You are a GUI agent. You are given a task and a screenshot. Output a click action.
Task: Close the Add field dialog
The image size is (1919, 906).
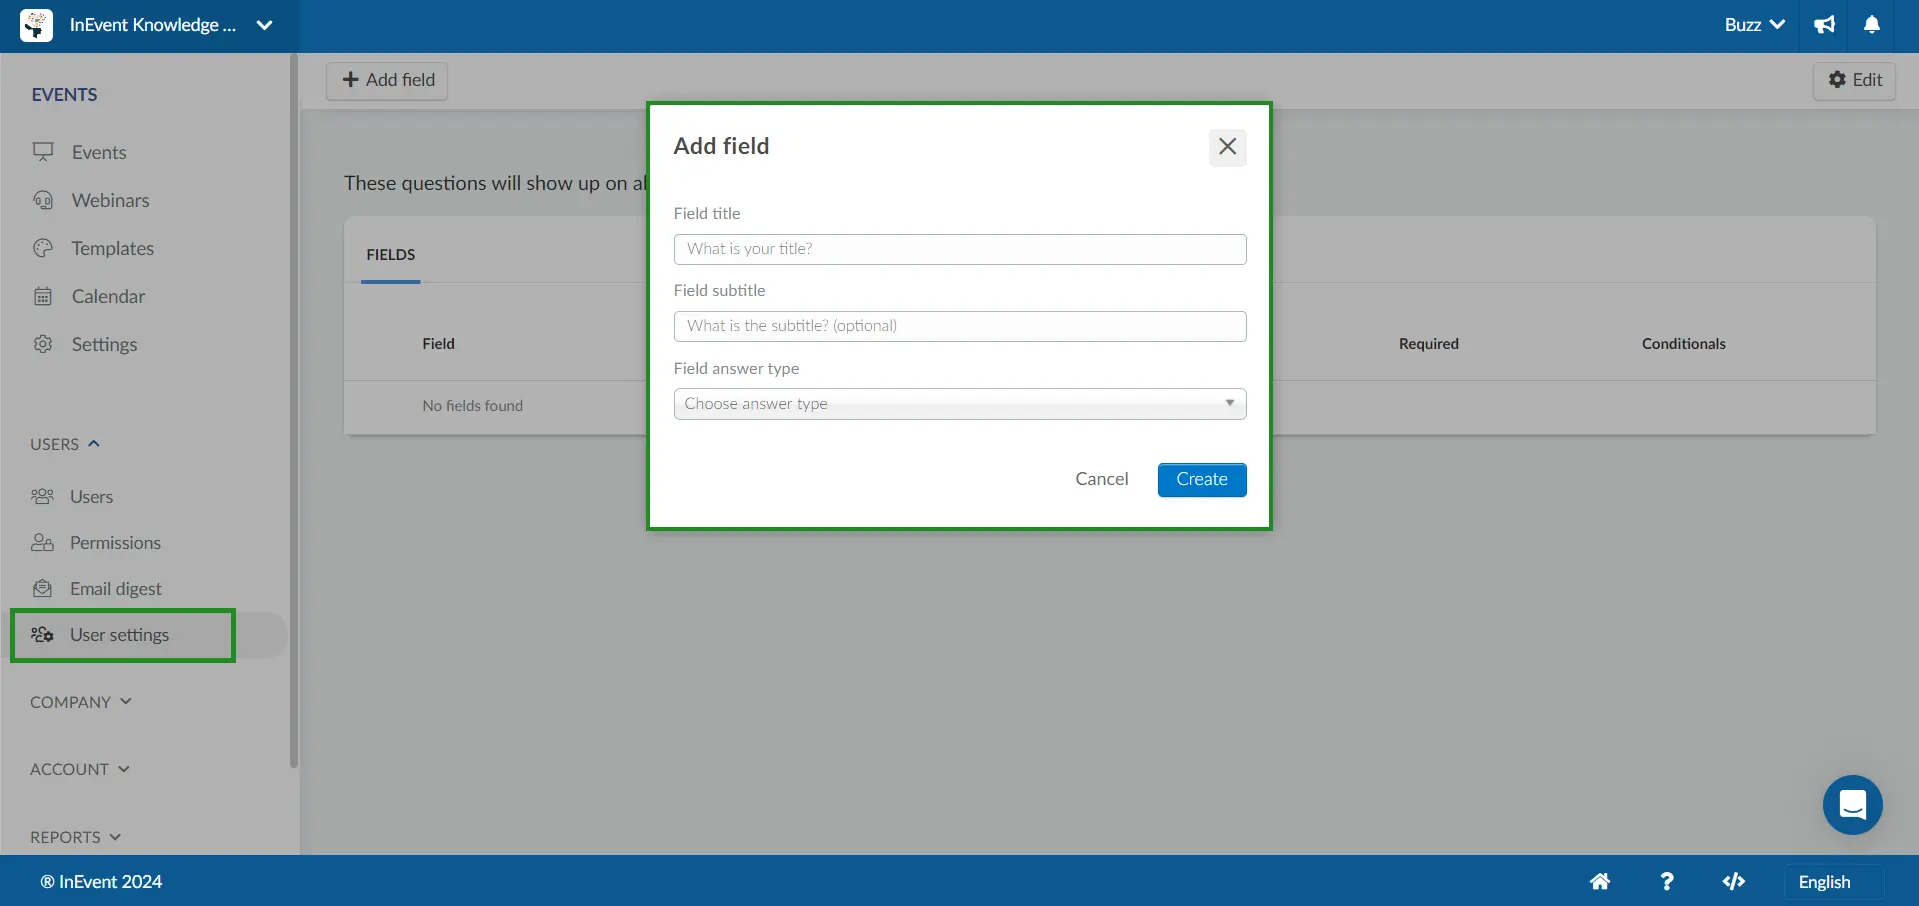(x=1227, y=147)
